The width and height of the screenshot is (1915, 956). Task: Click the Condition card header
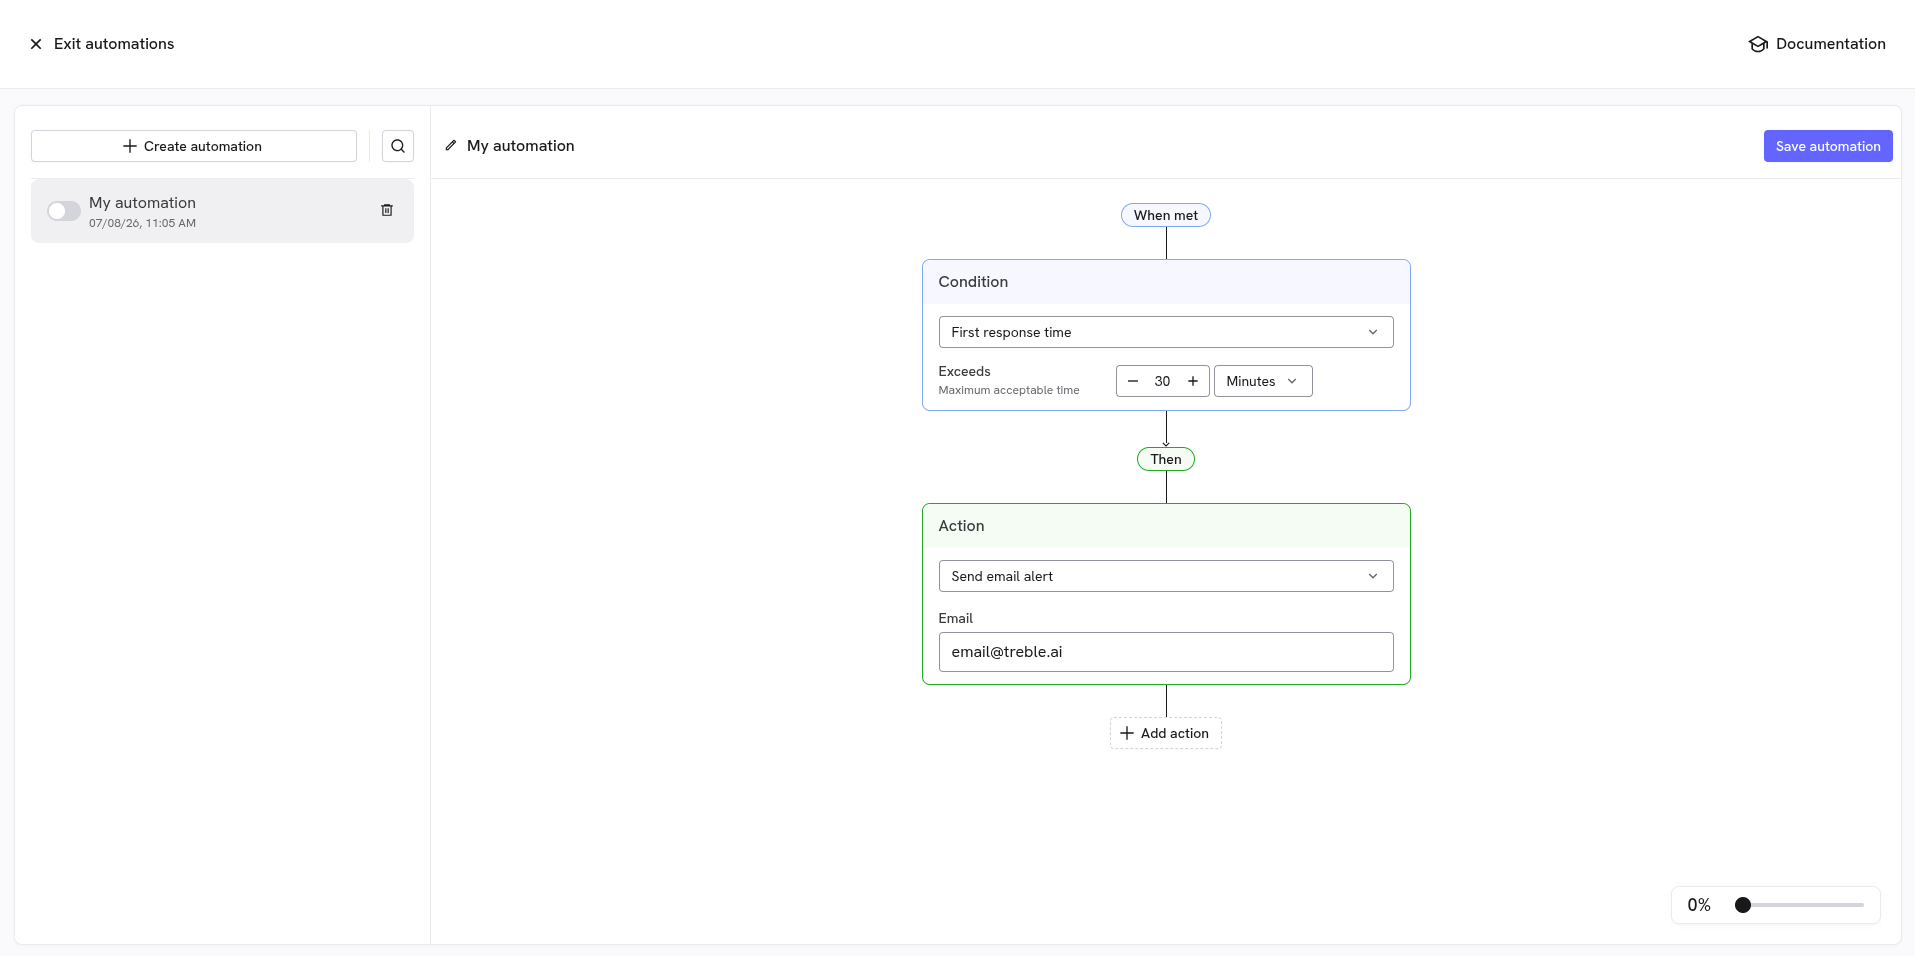1166,282
